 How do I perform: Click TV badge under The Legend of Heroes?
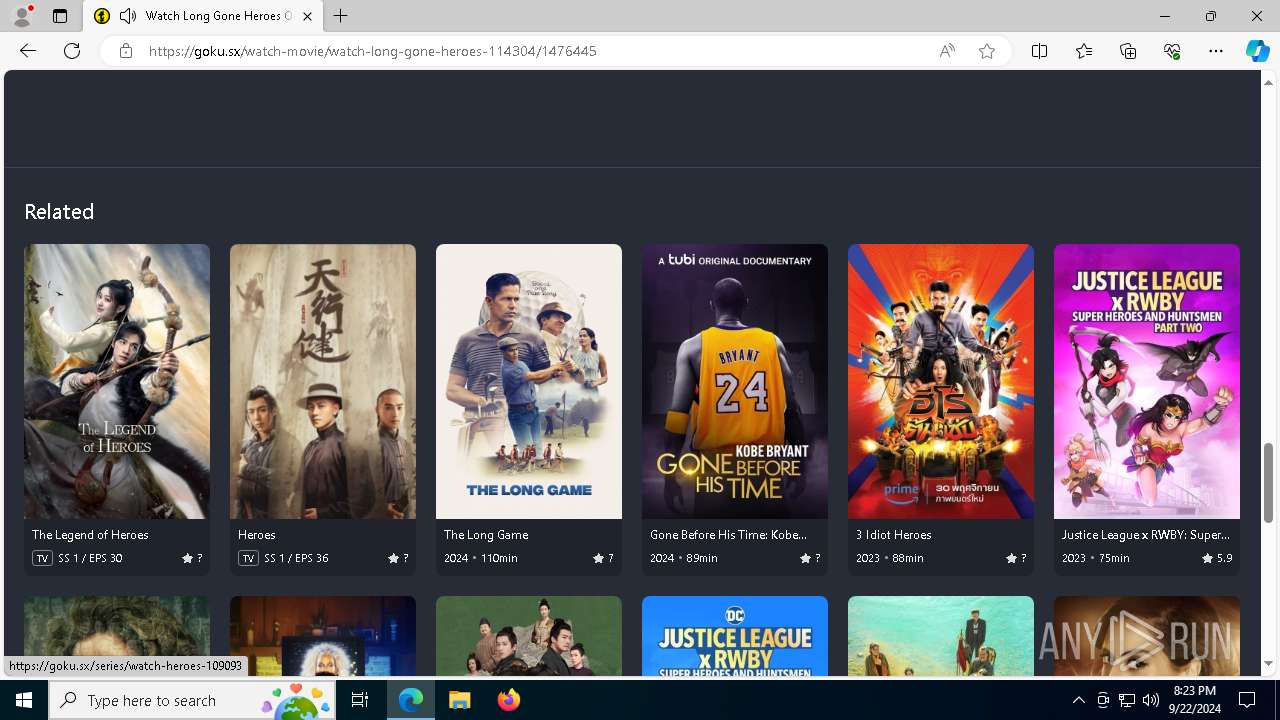[42, 558]
